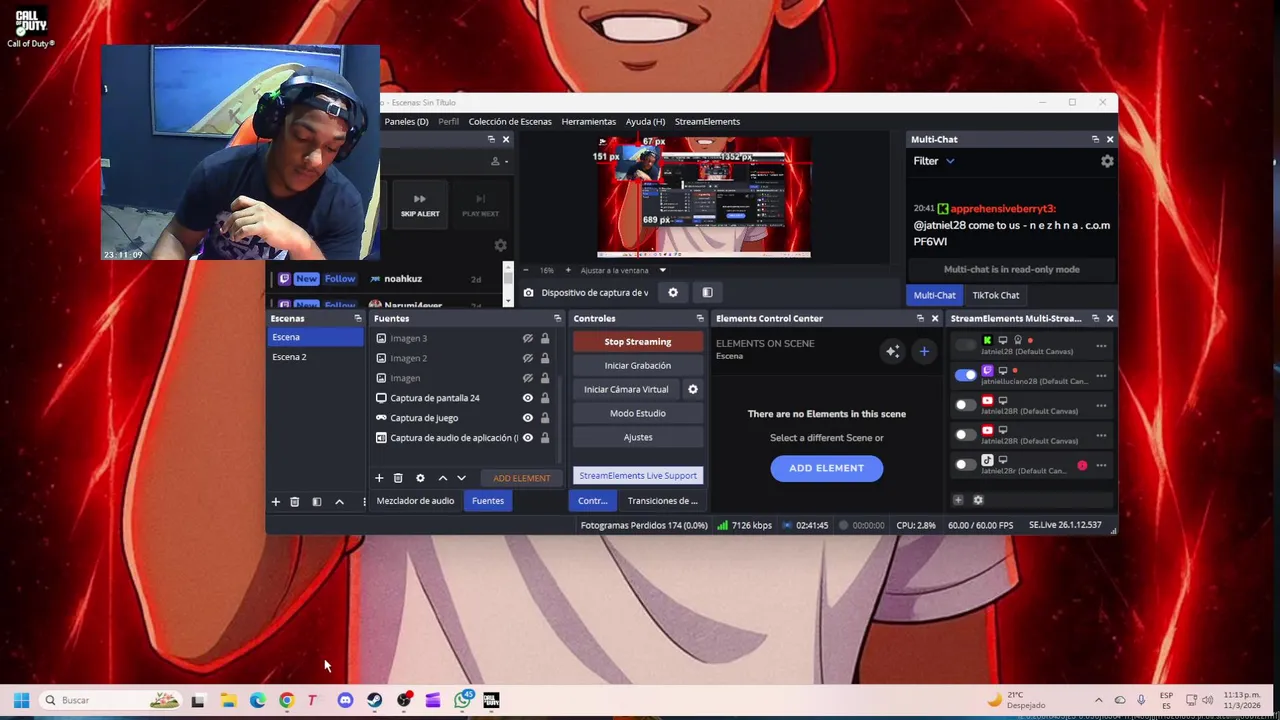This screenshot has height=720, width=1280.
Task: Click the preview zoom in plus
Action: 568,270
